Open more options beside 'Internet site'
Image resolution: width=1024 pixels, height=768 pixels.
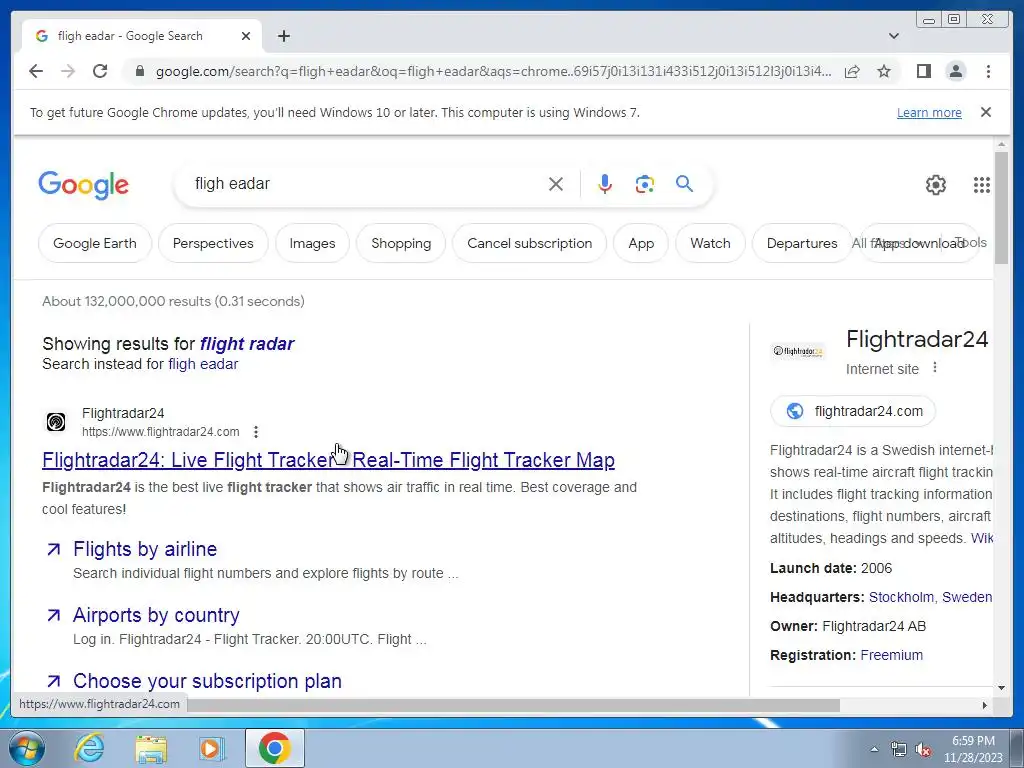coord(935,368)
